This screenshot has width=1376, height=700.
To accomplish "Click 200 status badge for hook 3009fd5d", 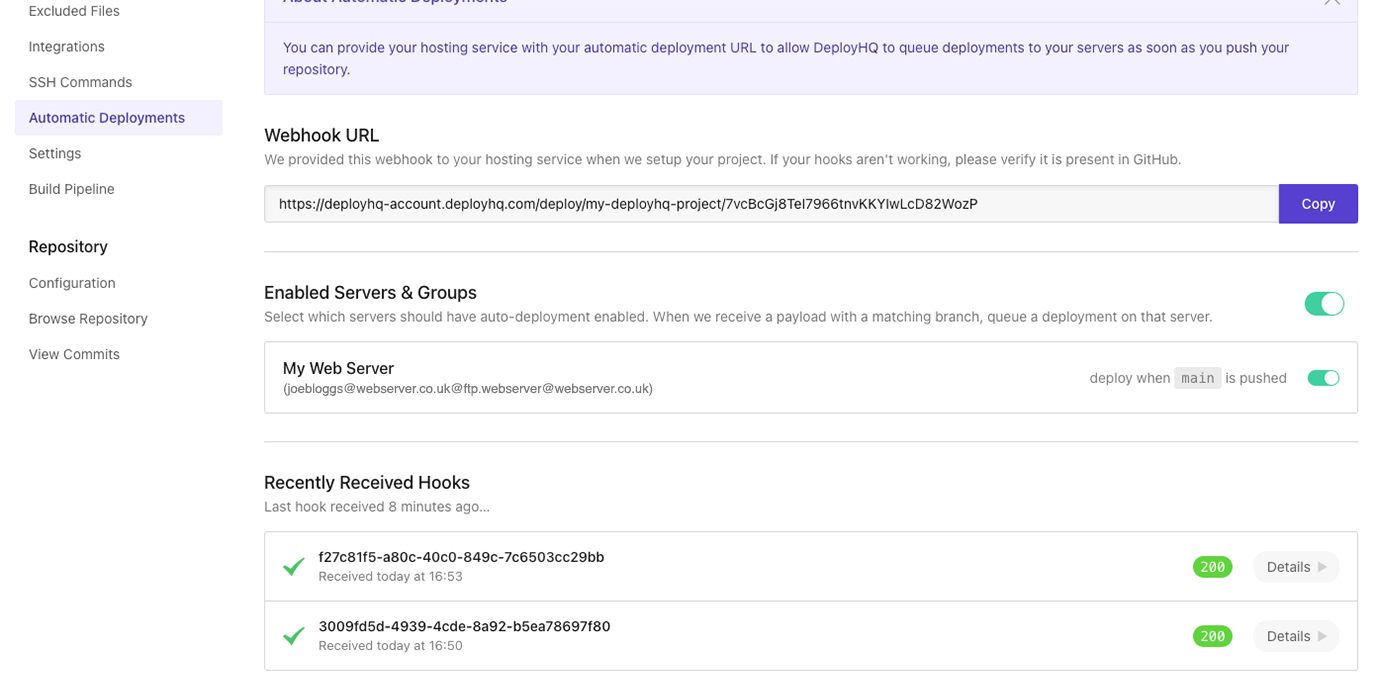I will pyautogui.click(x=1212, y=636).
